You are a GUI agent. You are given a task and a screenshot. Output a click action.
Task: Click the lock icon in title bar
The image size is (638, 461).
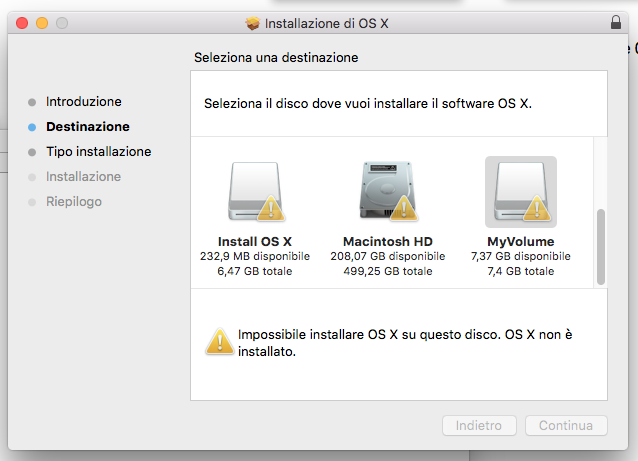coord(616,22)
